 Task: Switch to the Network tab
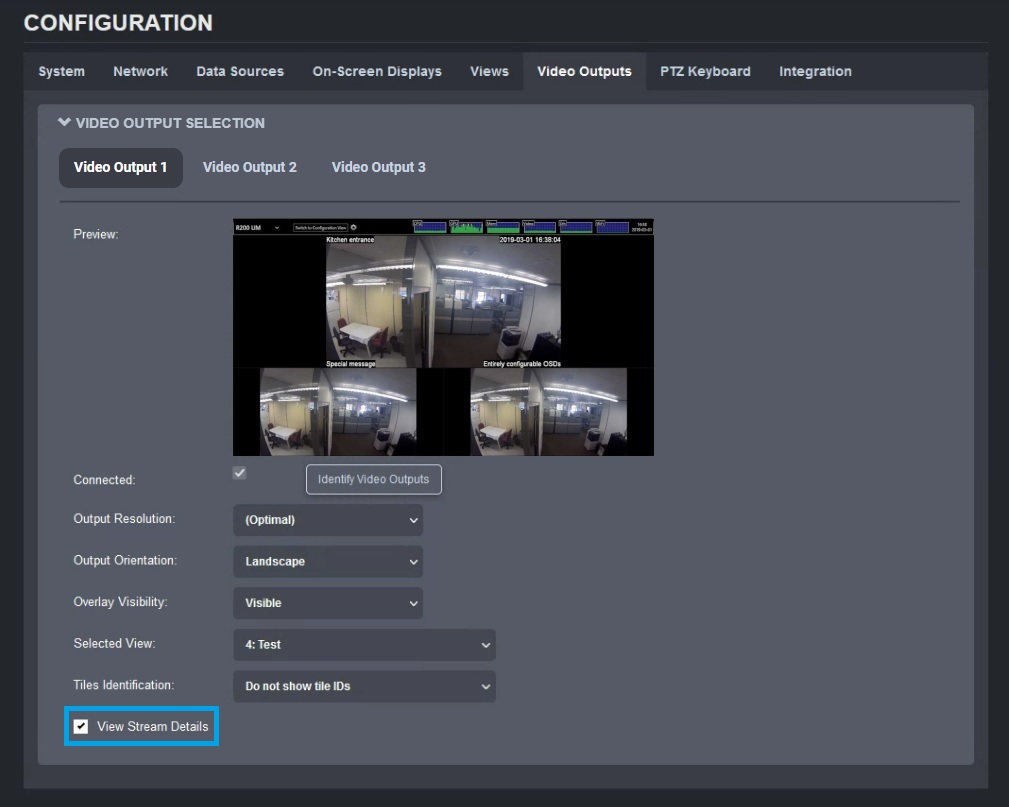point(140,71)
